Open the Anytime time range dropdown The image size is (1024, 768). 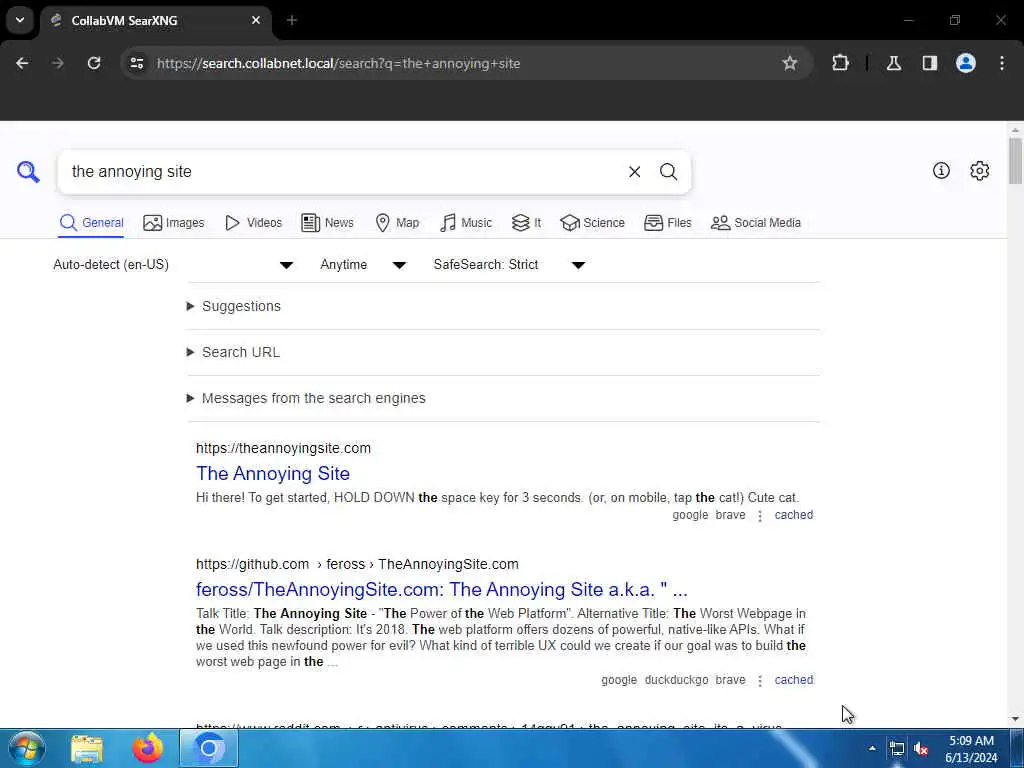pyautogui.click(x=363, y=264)
